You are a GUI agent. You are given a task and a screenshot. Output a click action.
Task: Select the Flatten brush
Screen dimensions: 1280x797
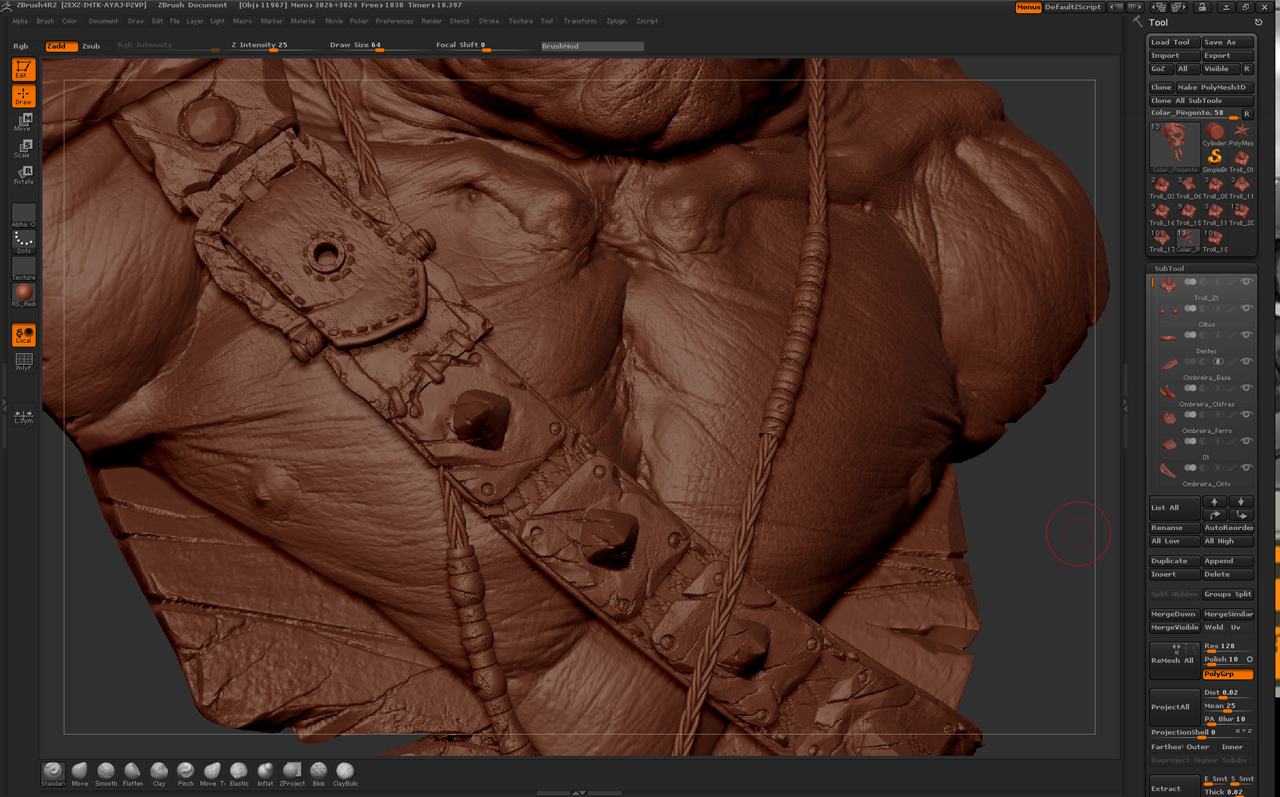[x=133, y=773]
